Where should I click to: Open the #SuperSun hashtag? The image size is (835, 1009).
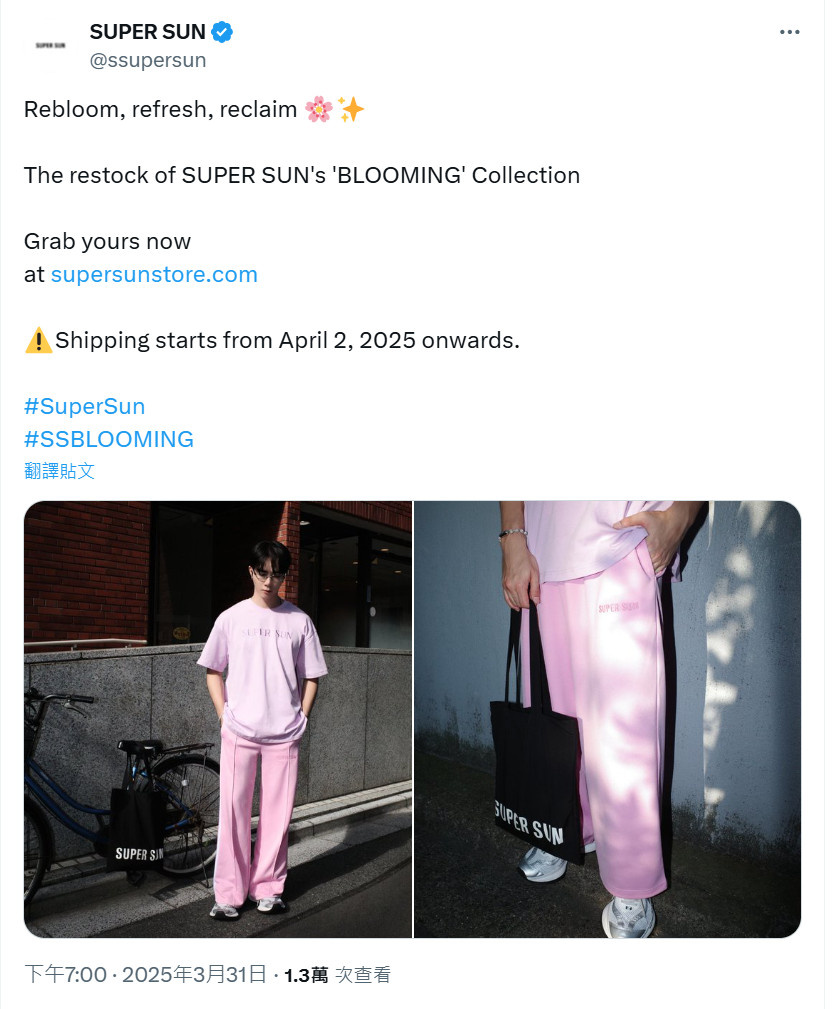[x=84, y=406]
